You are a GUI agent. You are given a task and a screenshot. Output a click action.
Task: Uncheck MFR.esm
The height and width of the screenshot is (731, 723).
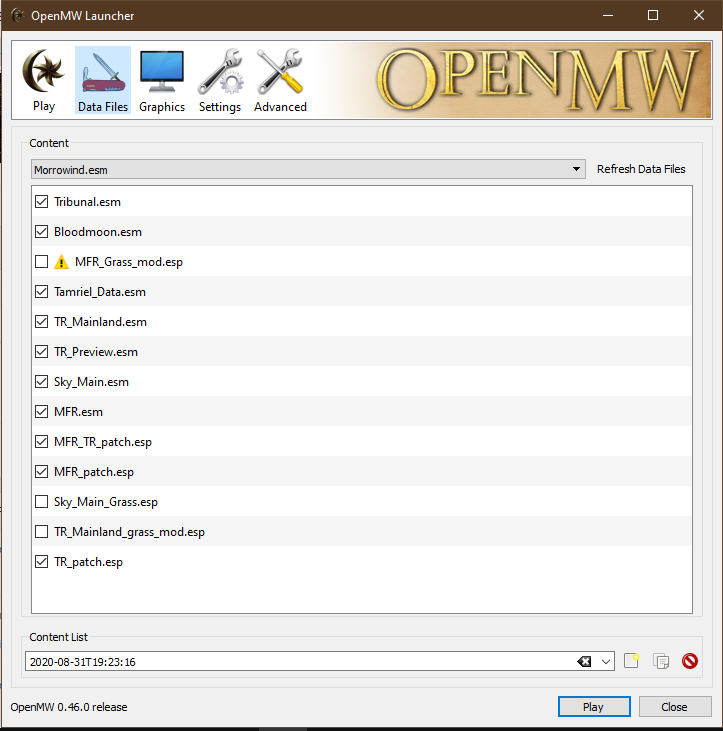tap(41, 412)
